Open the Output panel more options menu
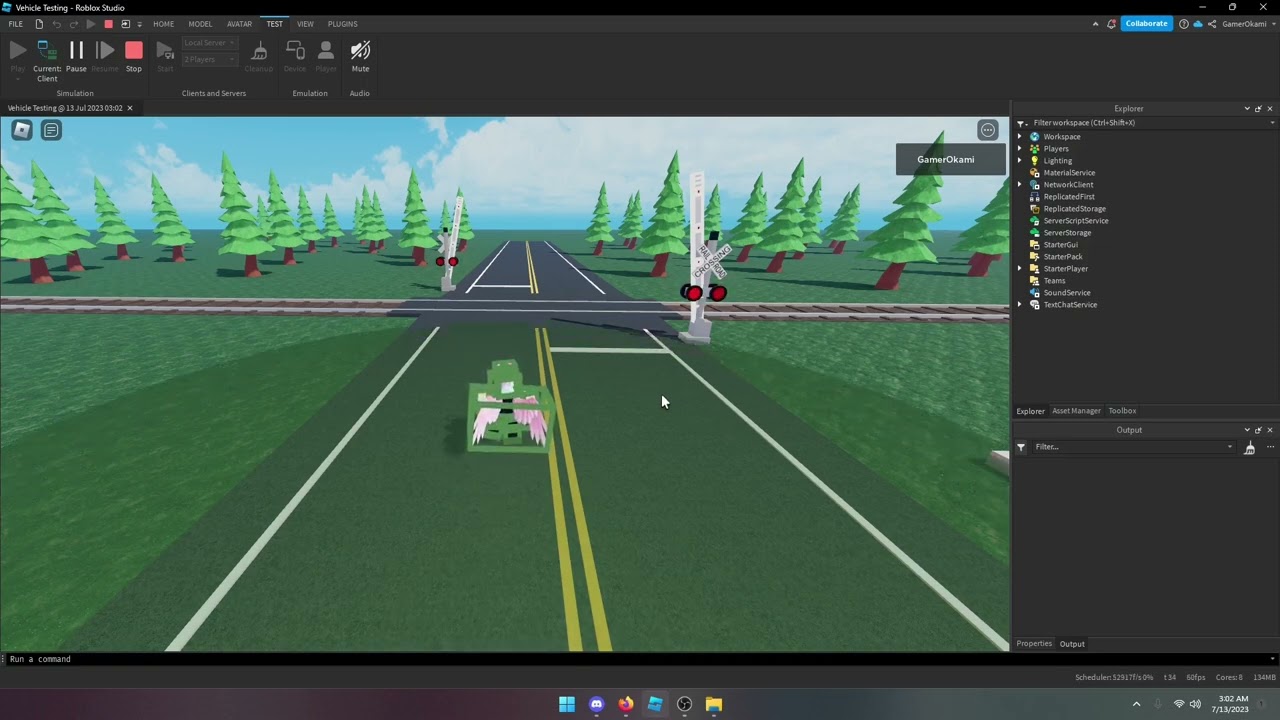1280x720 pixels. pyautogui.click(x=1270, y=447)
